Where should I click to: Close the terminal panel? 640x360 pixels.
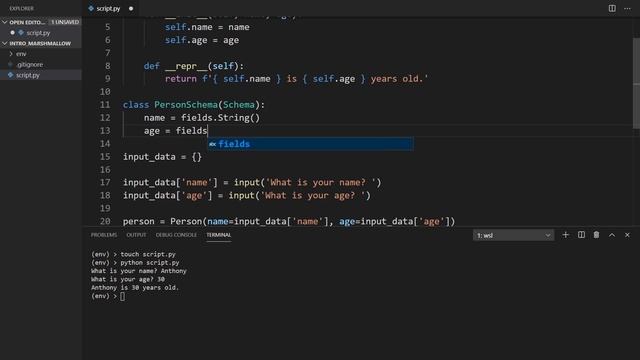tap(627, 235)
